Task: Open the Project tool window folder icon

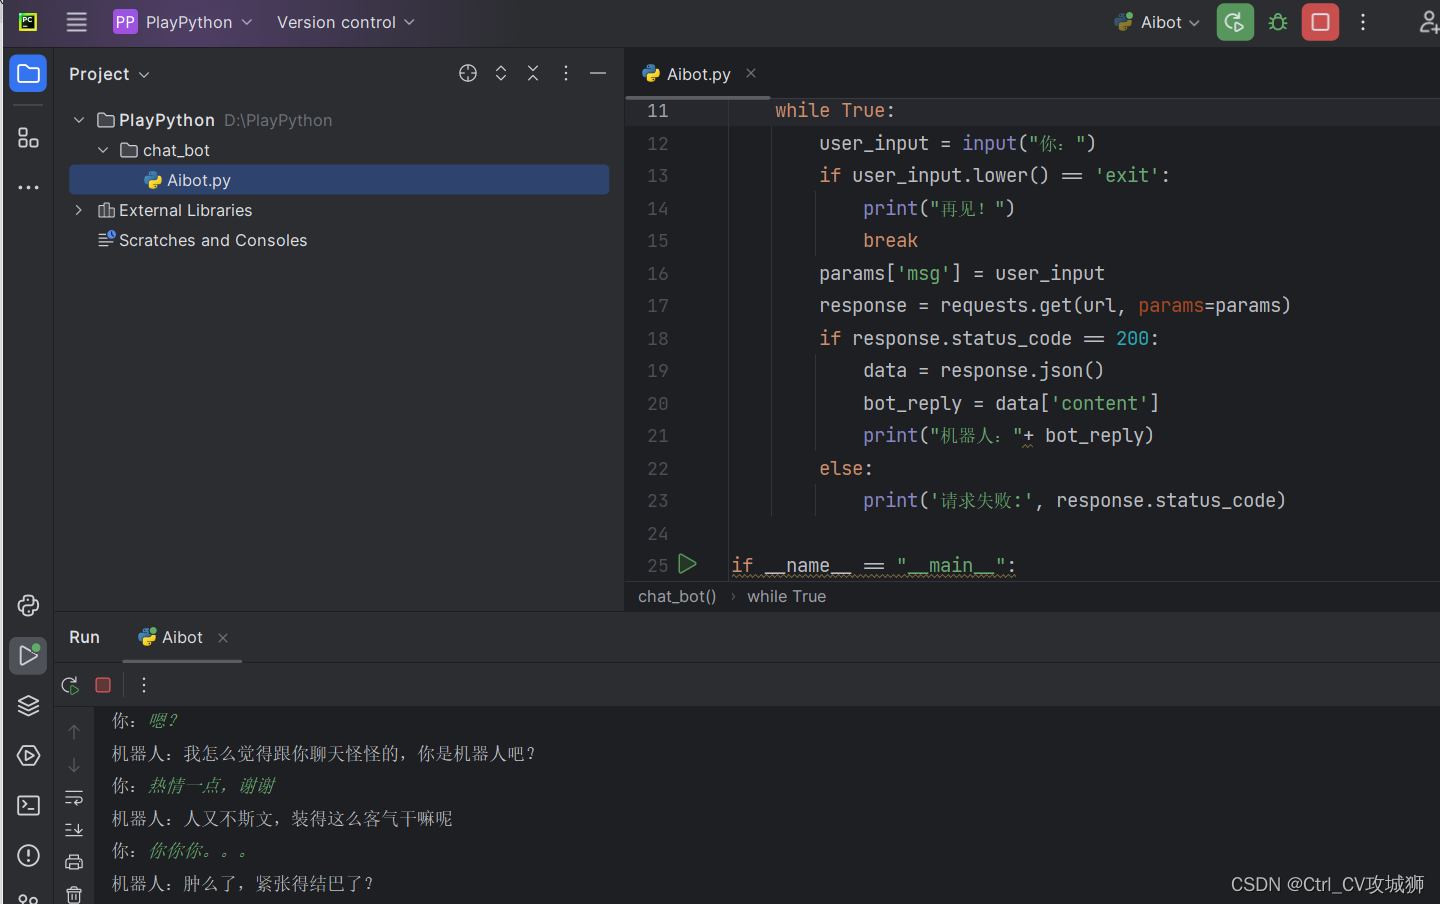Action: (x=28, y=73)
